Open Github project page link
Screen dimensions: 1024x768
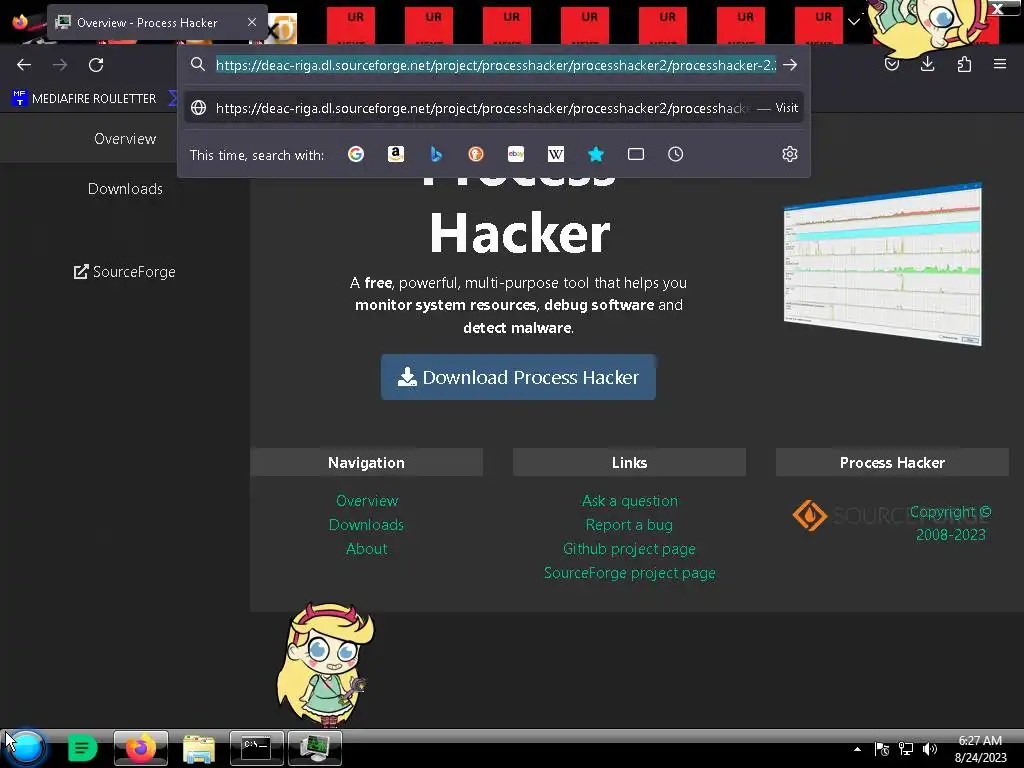630,549
